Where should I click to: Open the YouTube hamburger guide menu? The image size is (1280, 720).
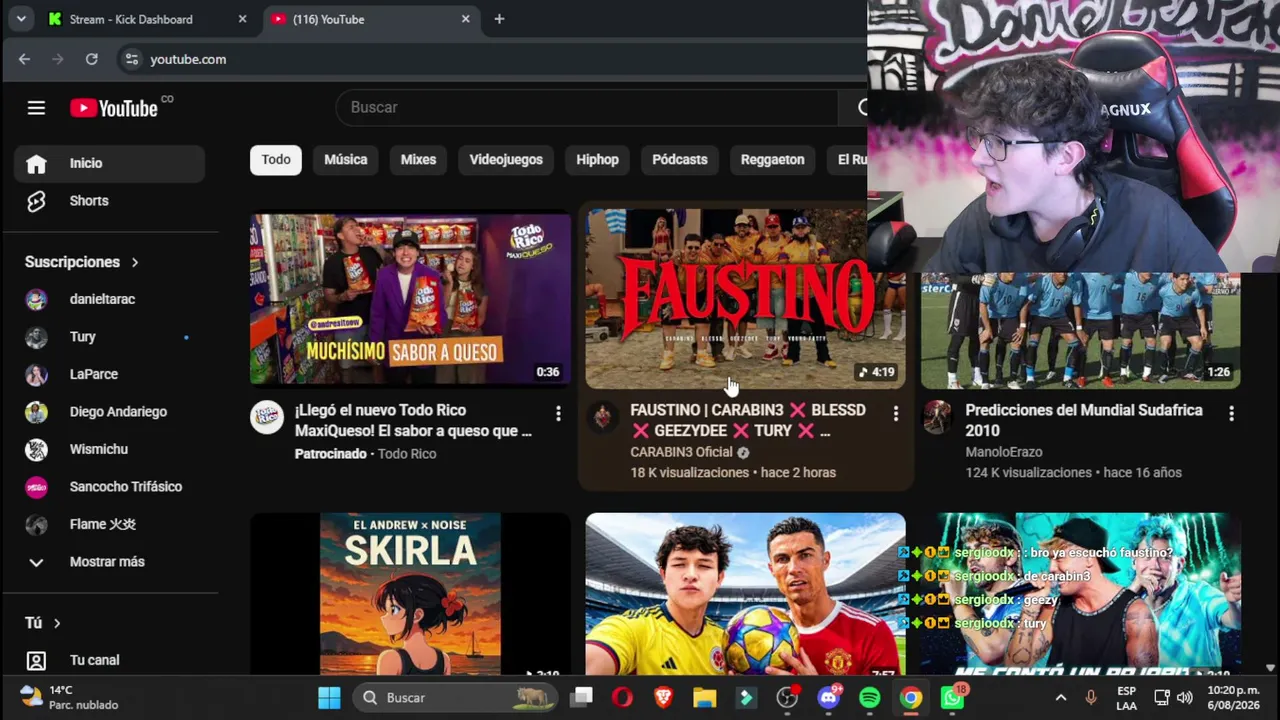coord(36,108)
